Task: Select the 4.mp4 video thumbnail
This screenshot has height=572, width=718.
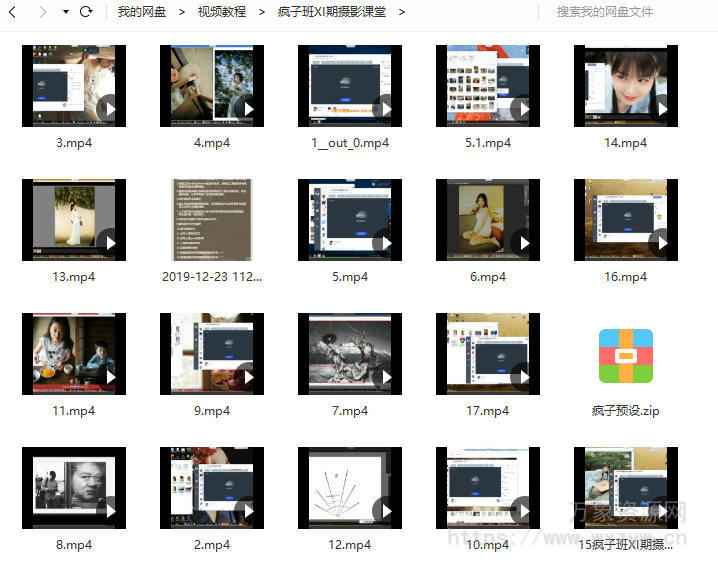Action: pos(211,86)
